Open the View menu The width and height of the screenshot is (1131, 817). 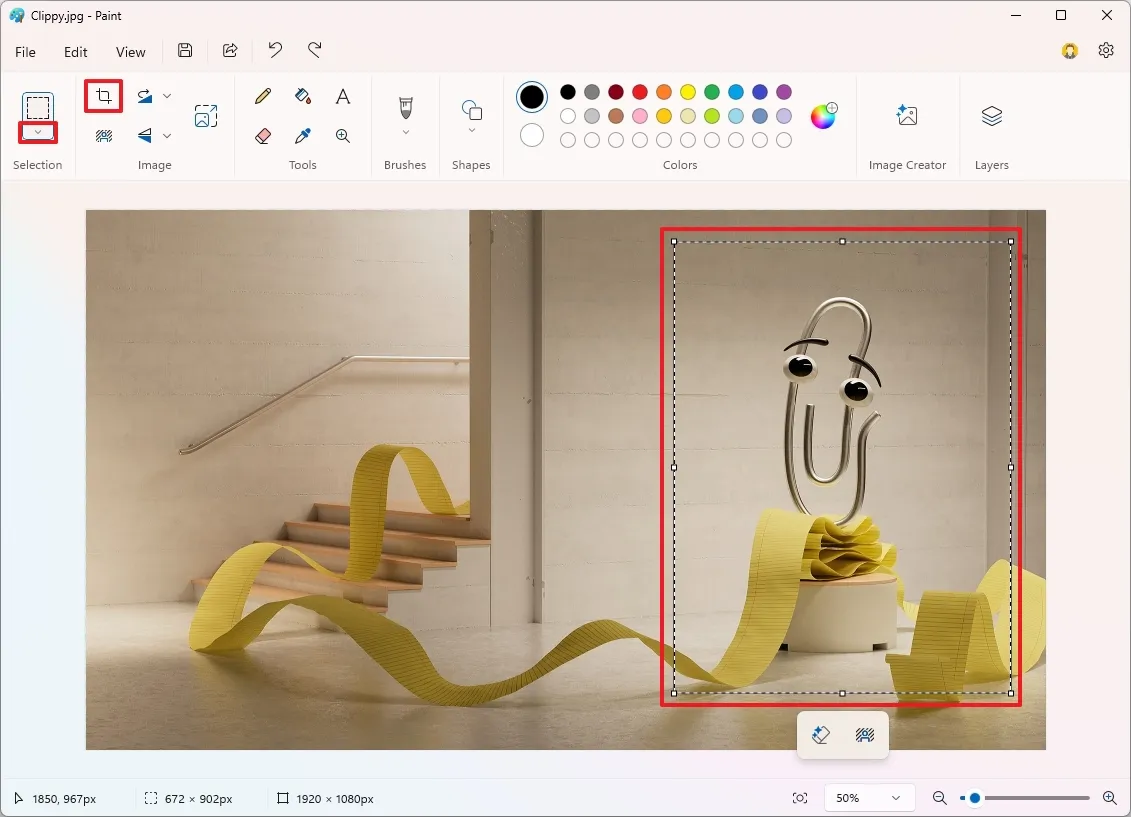click(130, 51)
